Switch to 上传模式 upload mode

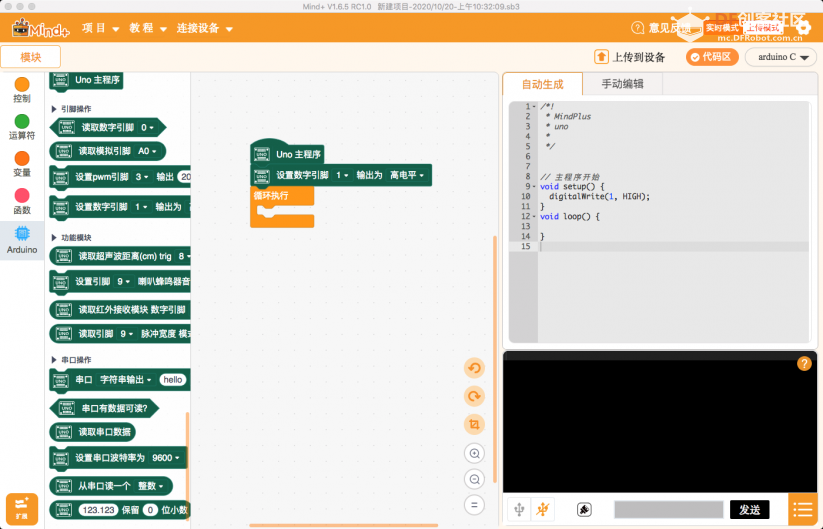pos(764,28)
